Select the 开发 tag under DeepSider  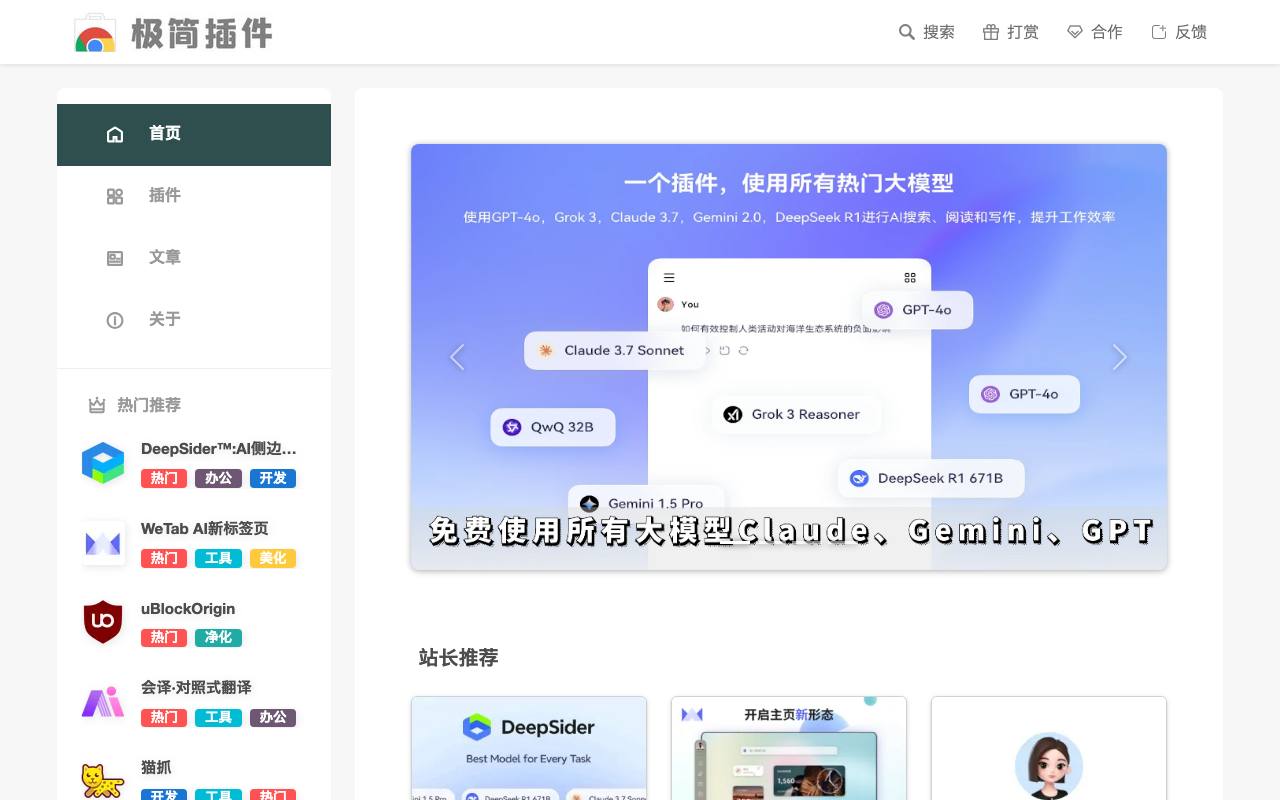(x=273, y=478)
